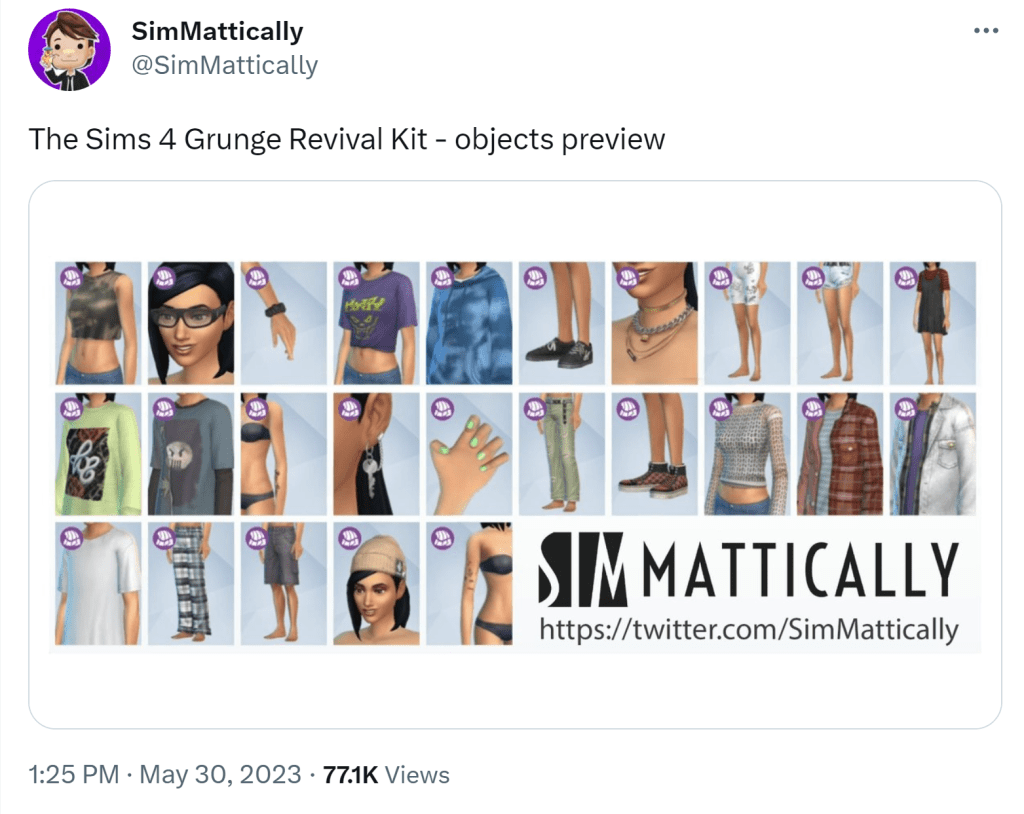1024x814 pixels.
Task: Open the SimMattically display name link
Action: coord(217,31)
